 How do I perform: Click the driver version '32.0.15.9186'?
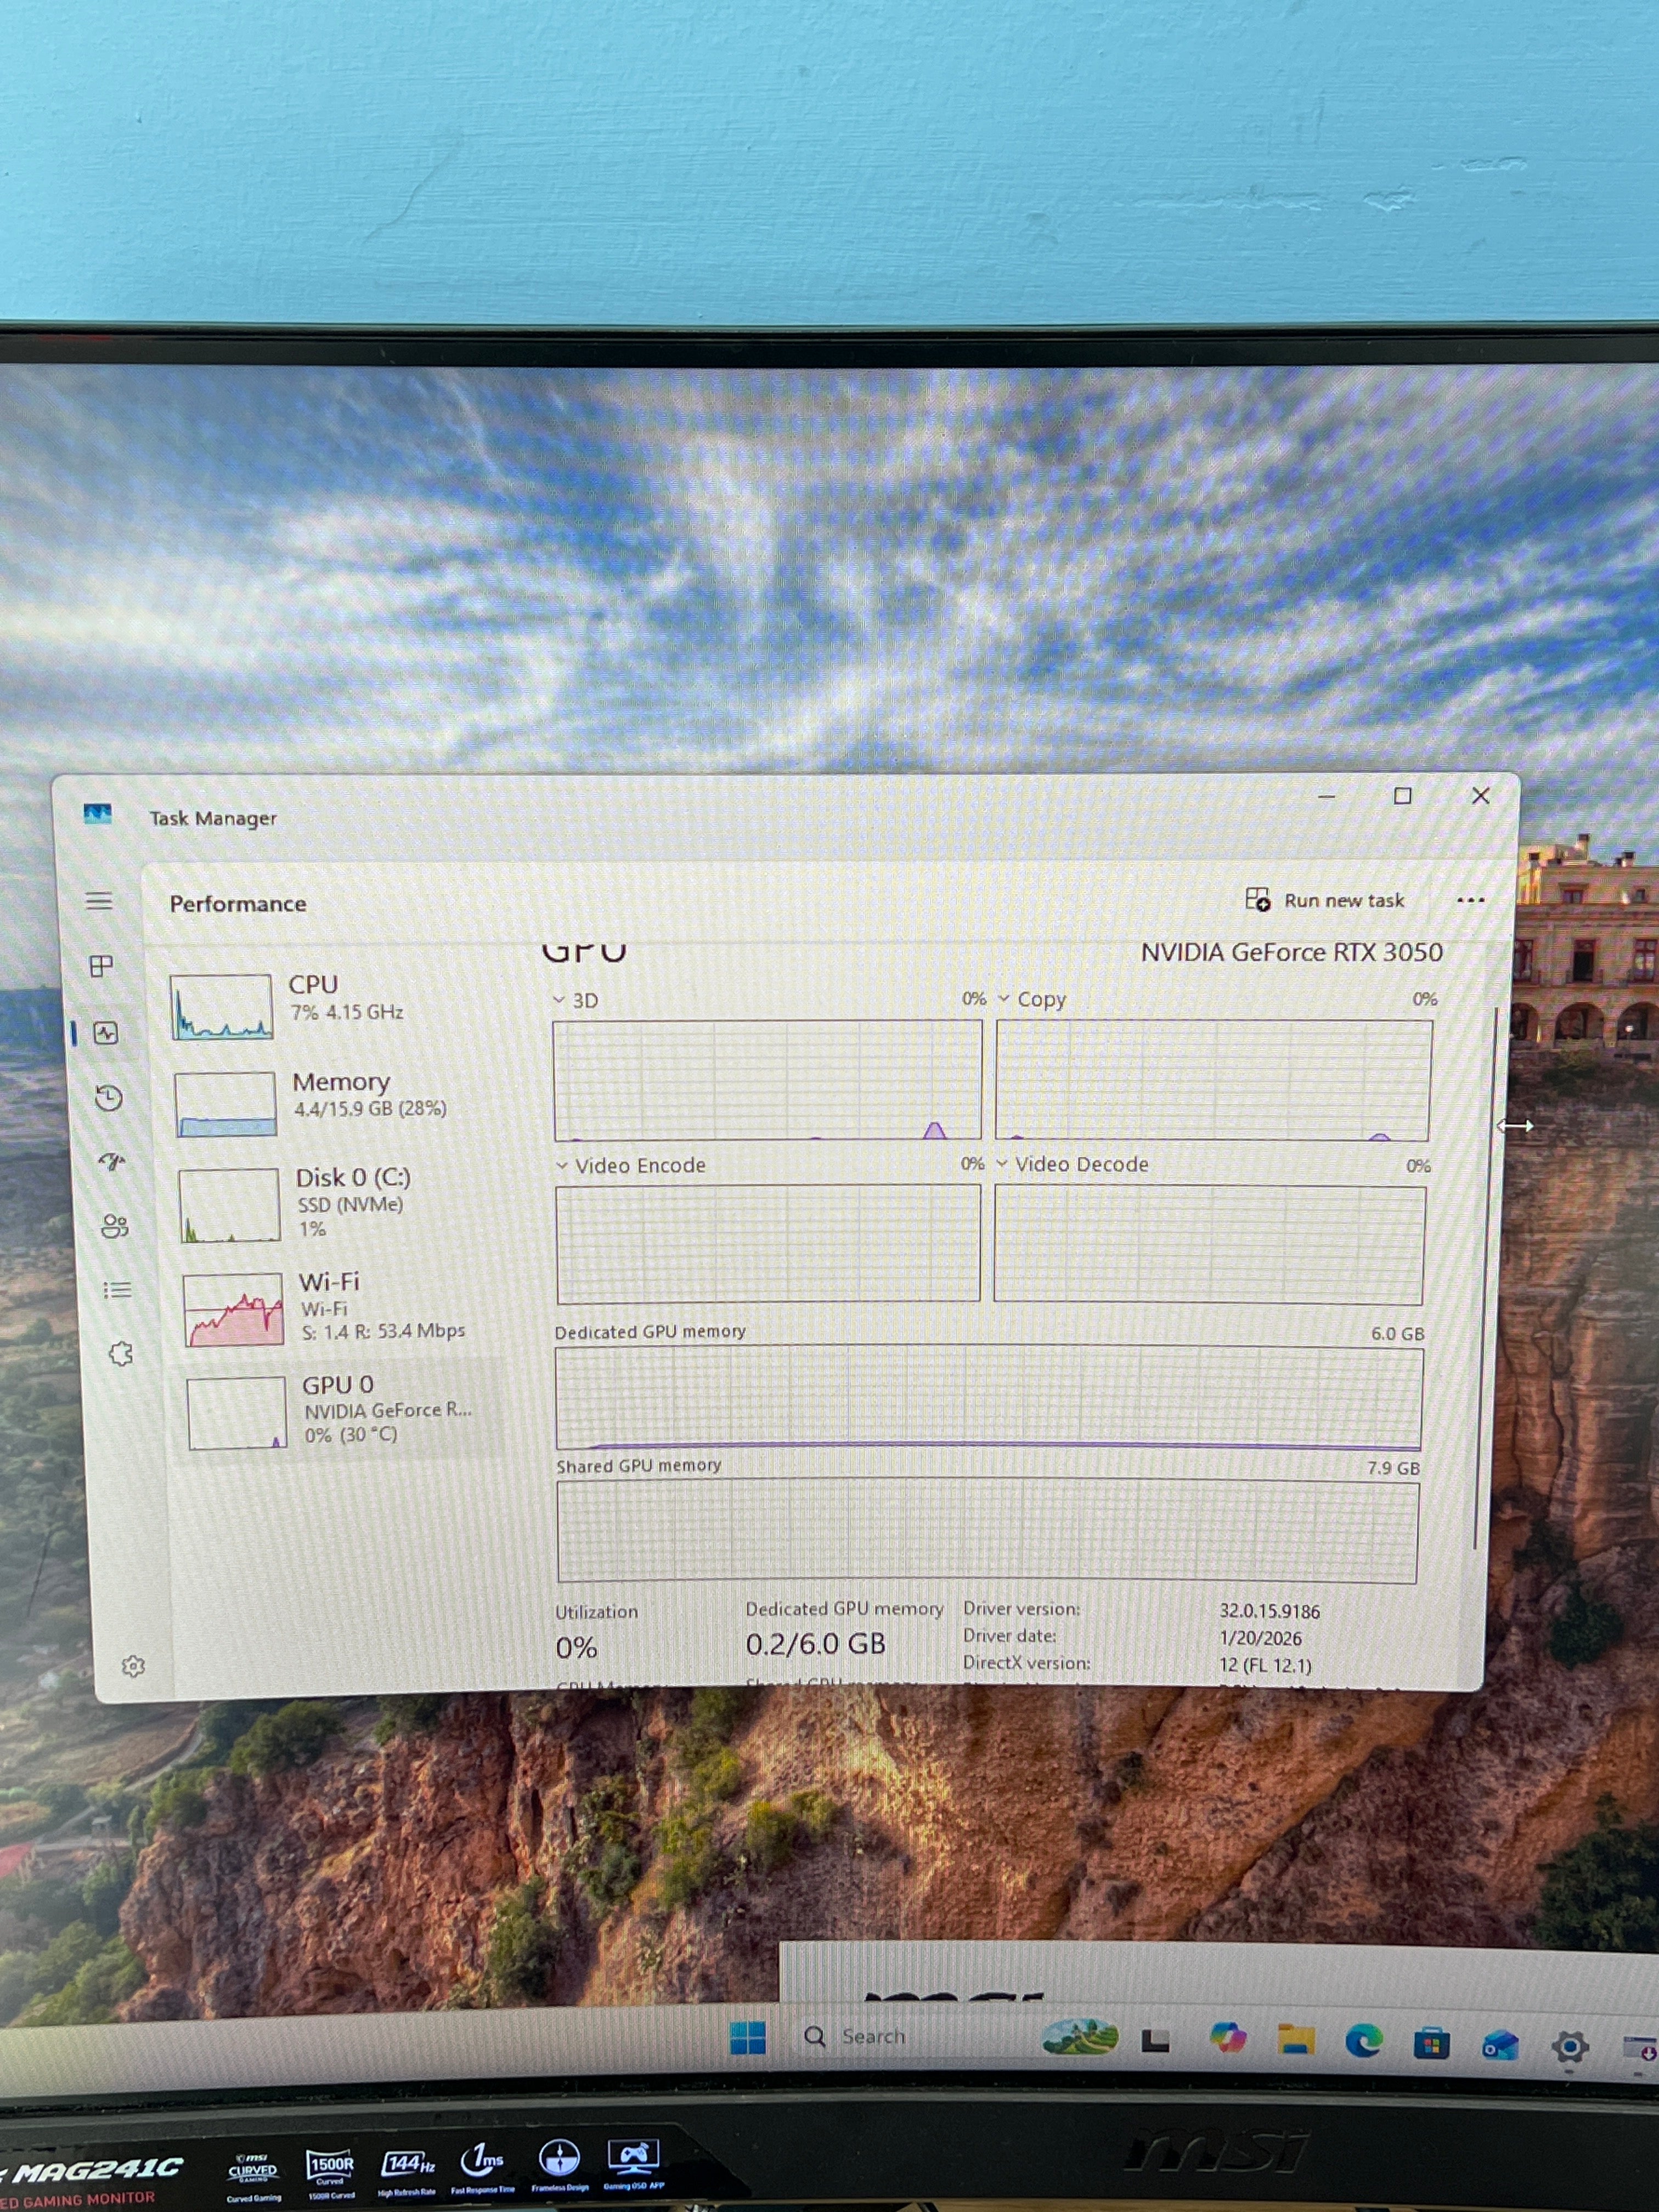[1269, 1611]
